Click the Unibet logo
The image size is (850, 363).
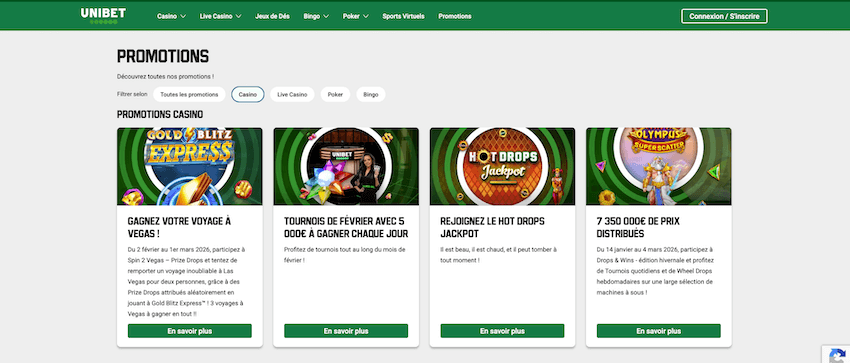pyautogui.click(x=103, y=16)
